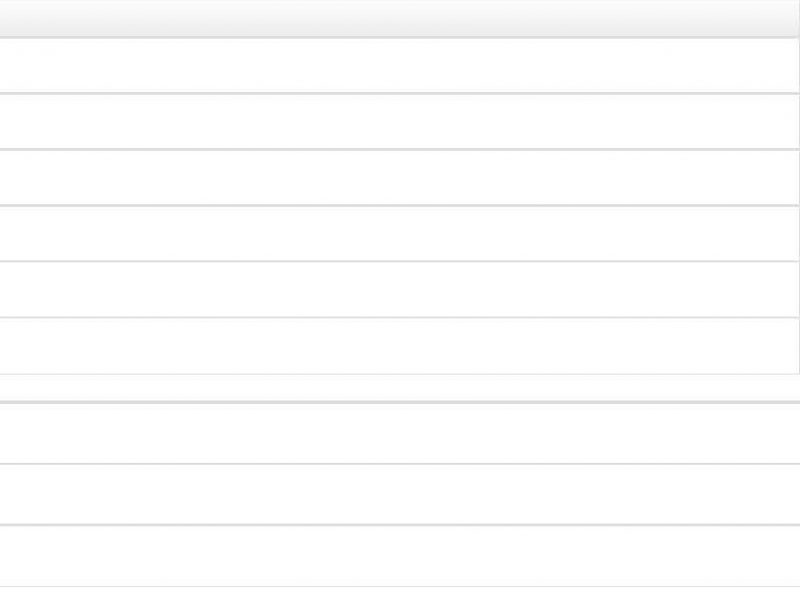This screenshot has height=600, width=800.
Task: Select the second empty row in list
Action: pos(399,121)
